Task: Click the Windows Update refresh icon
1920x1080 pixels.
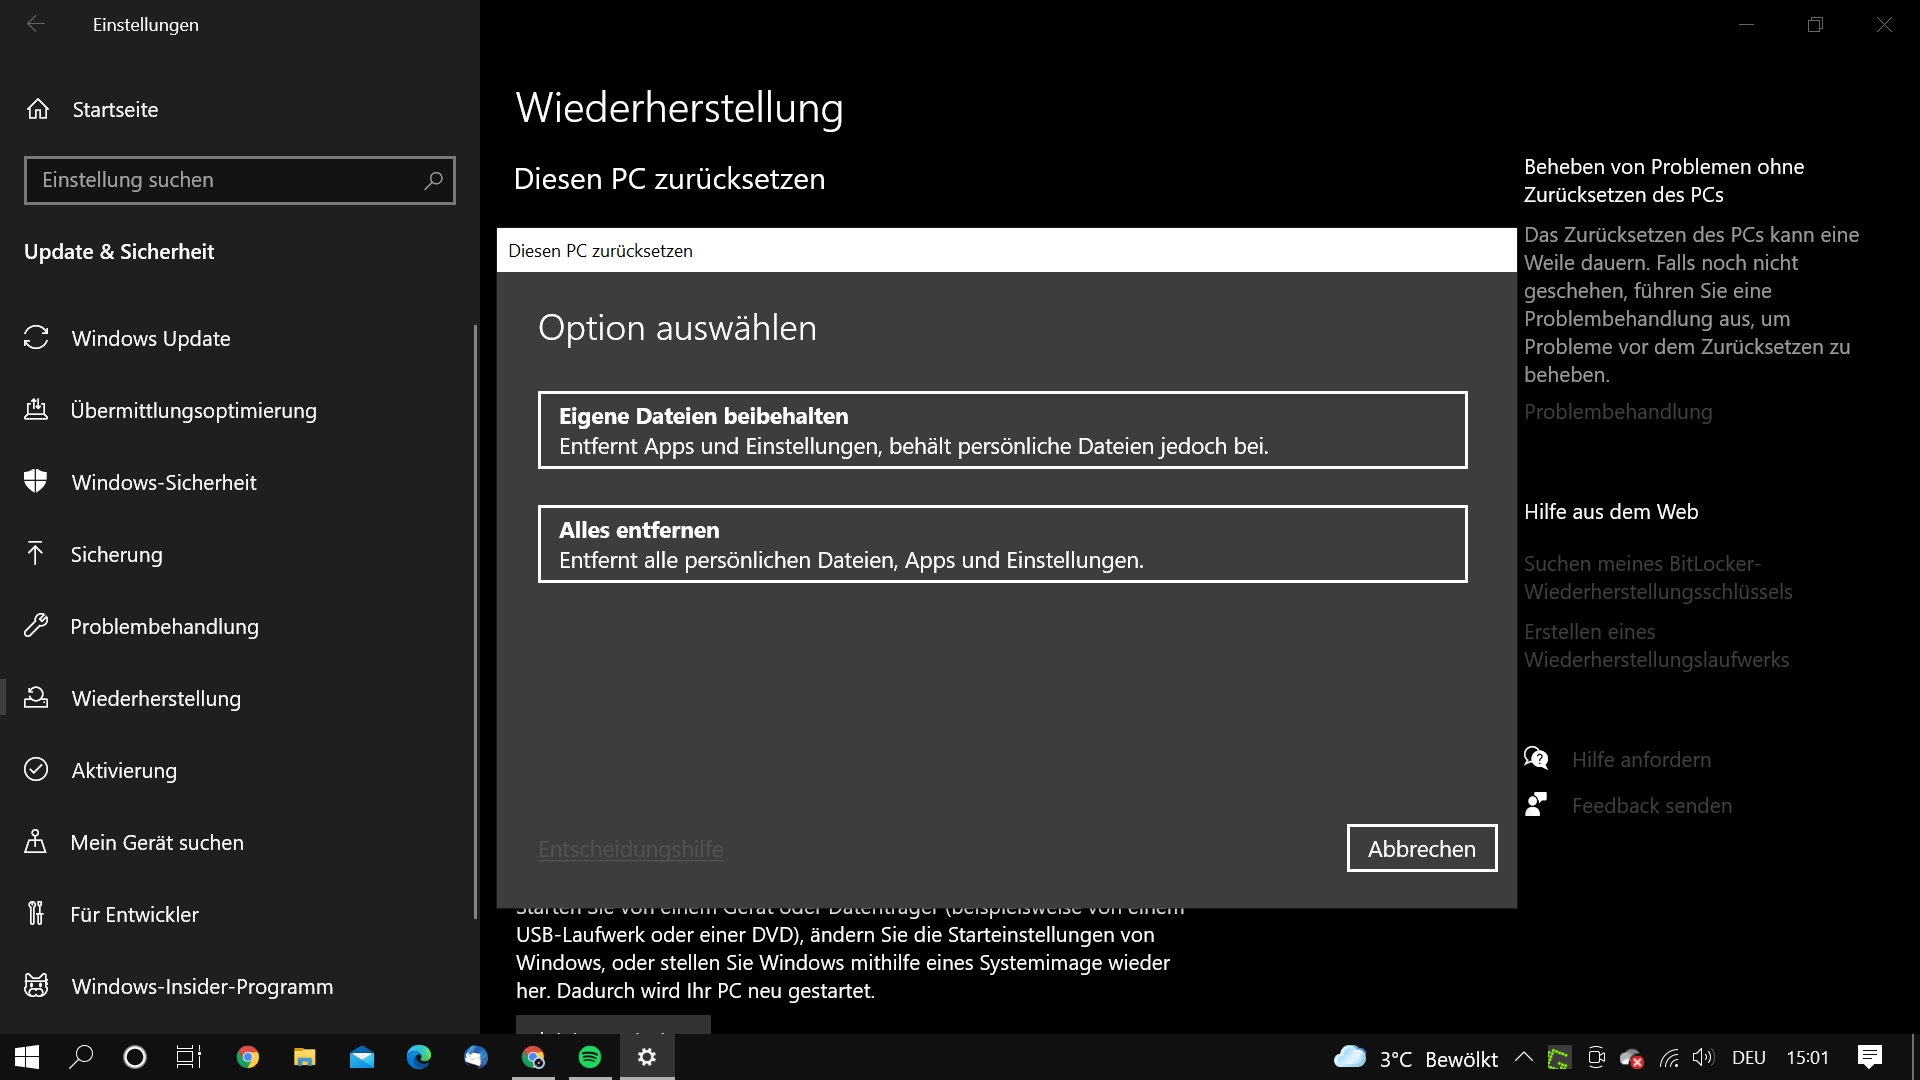Action: tap(37, 338)
